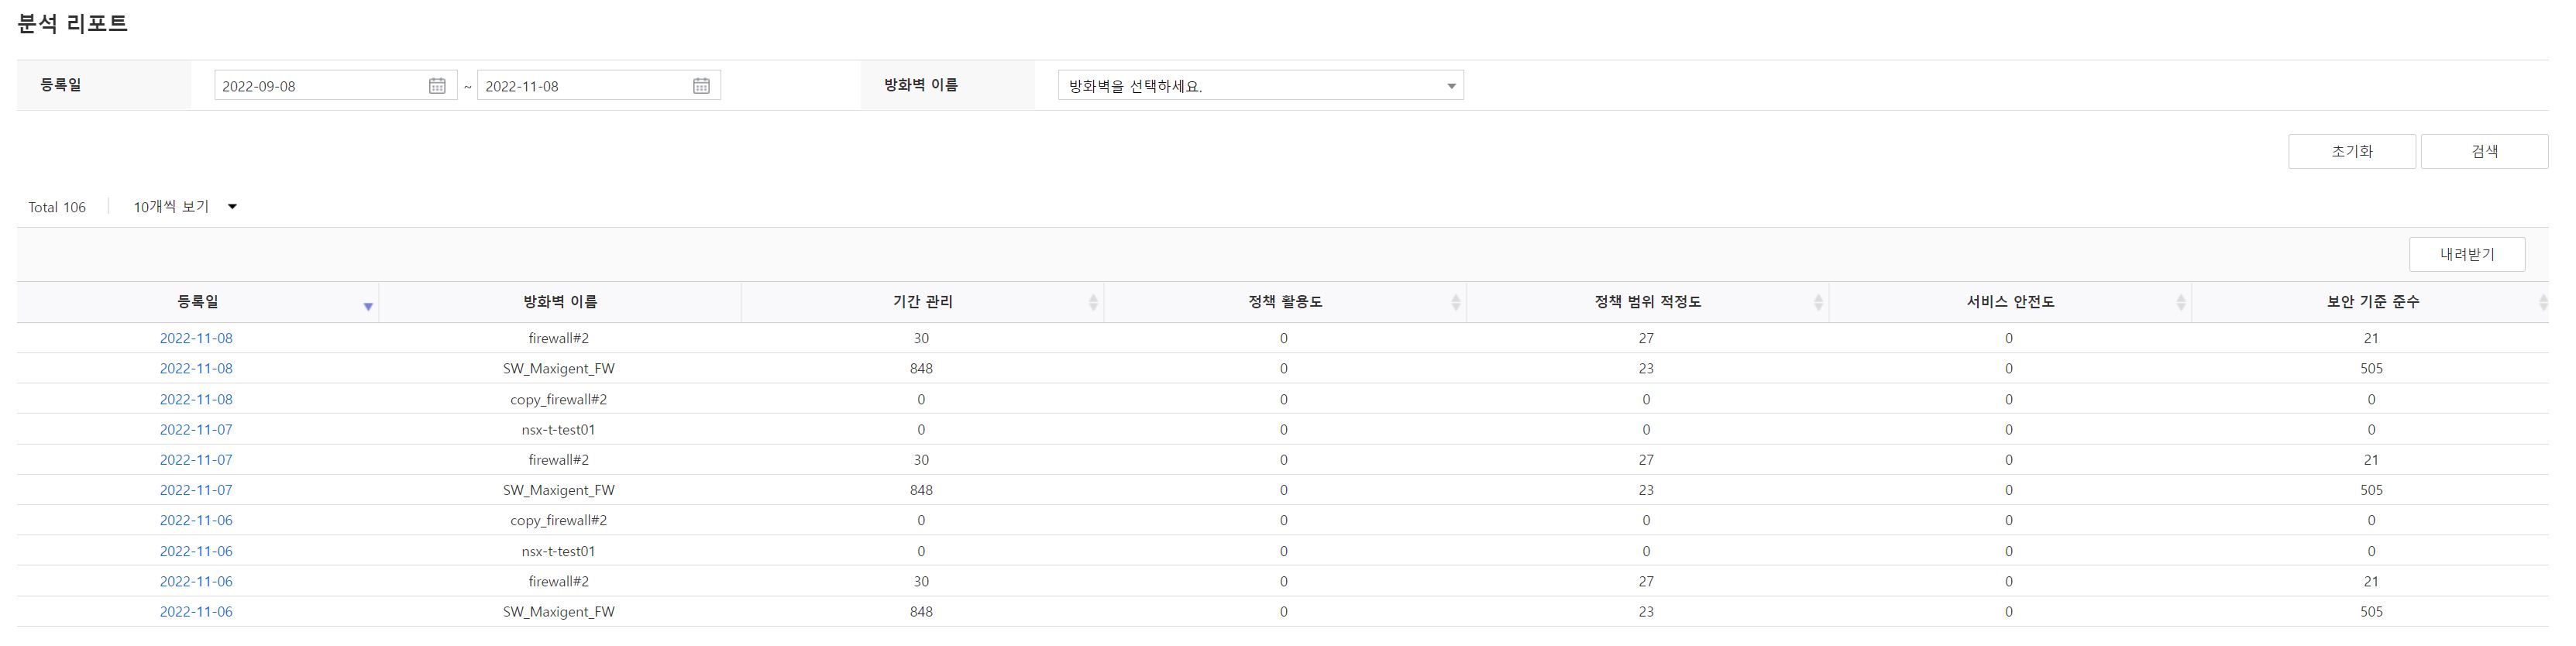Screen dimensions: 2576x646
Task: Click the 방화벽 이름 filter label
Action: pos(921,85)
